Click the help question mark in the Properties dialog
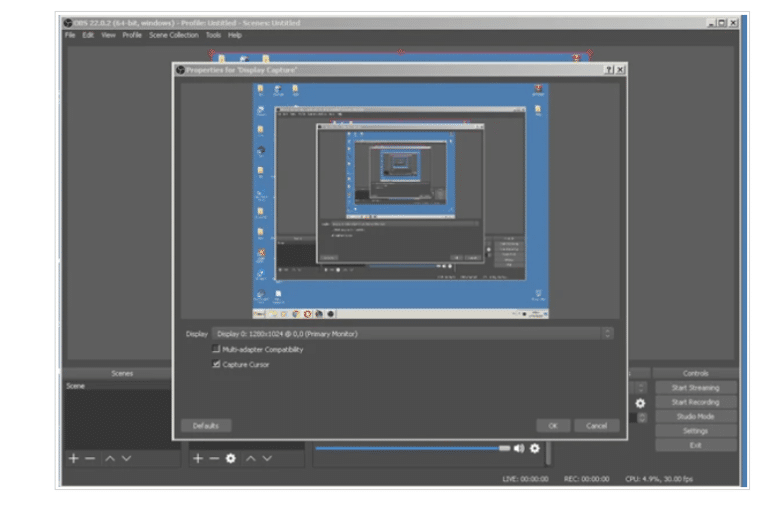The width and height of the screenshot is (768, 505). [x=609, y=70]
